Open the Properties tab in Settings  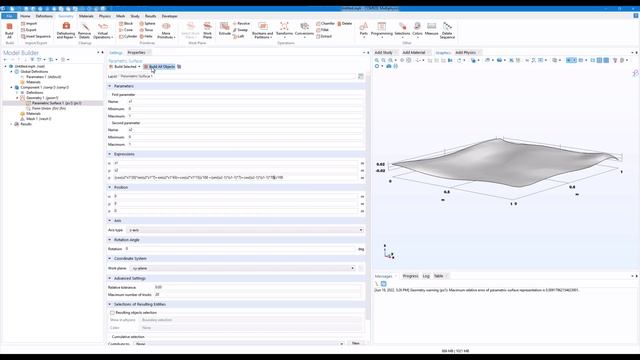tap(136, 53)
